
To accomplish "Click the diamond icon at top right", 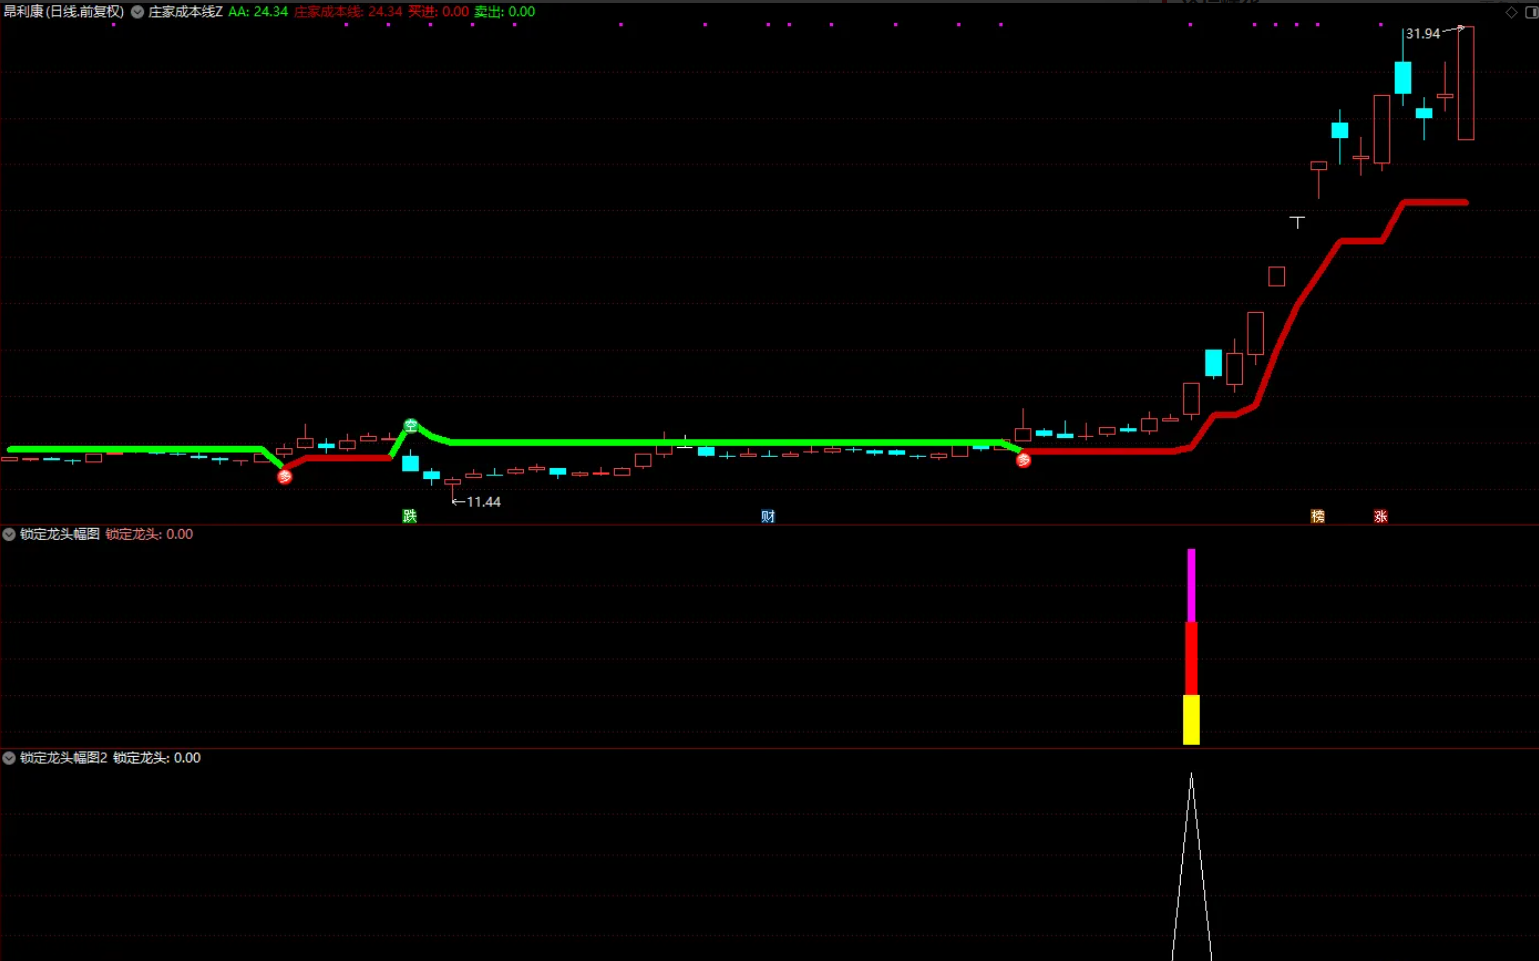I will 1511,12.
